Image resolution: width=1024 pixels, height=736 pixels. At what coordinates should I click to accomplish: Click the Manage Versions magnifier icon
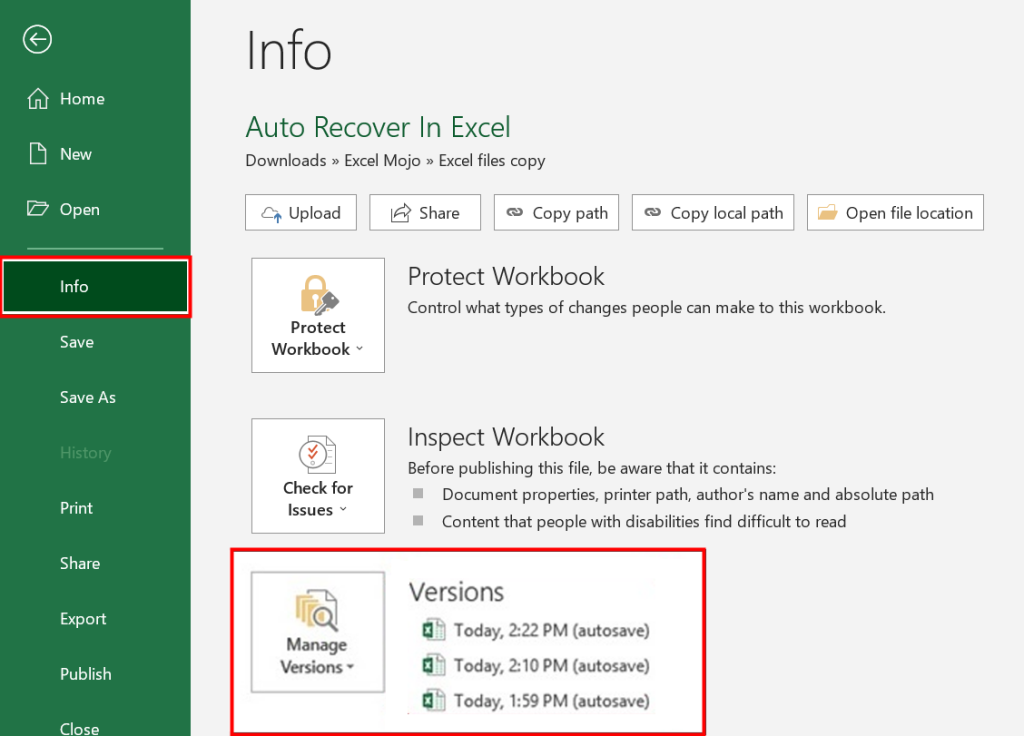point(317,611)
